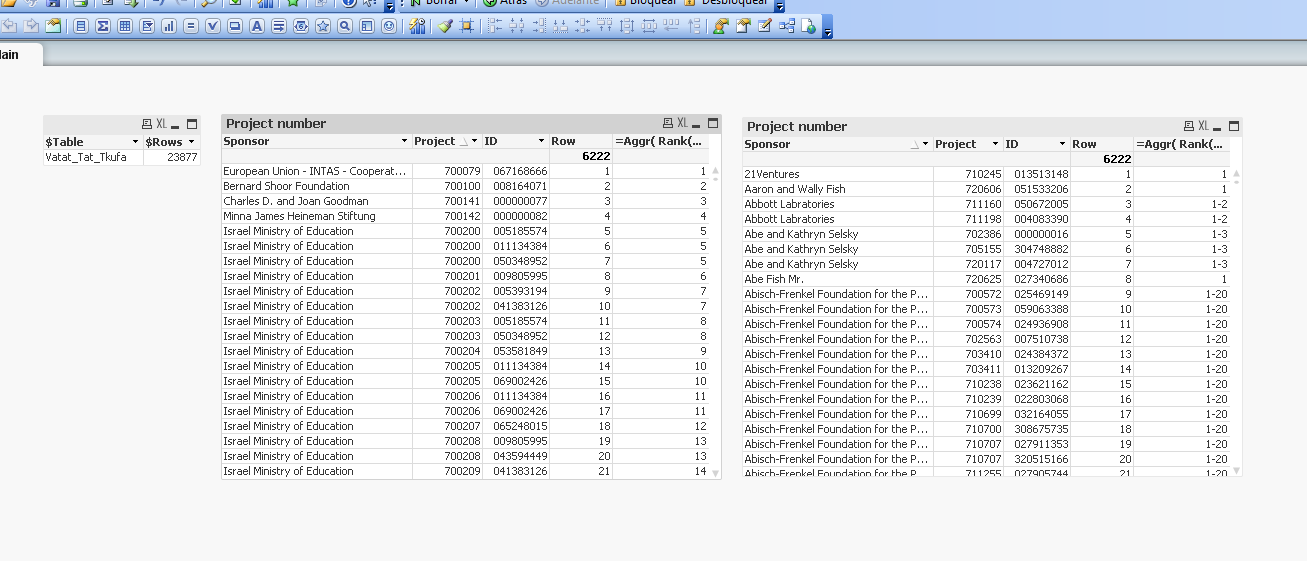Create a new list box object
Viewport: 1307px width, 561px height.
click(x=80, y=26)
